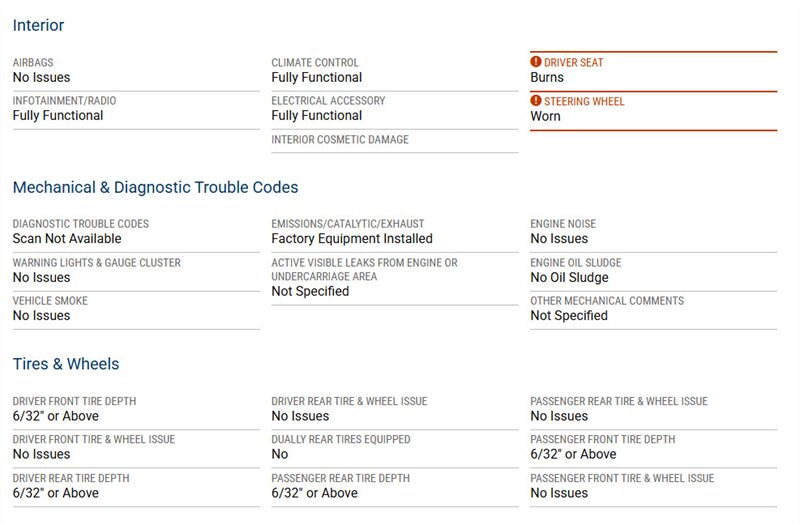800x525 pixels.
Task: Click the Mechanical & Diagnostic Trouble Codes heading
Action: 155,187
